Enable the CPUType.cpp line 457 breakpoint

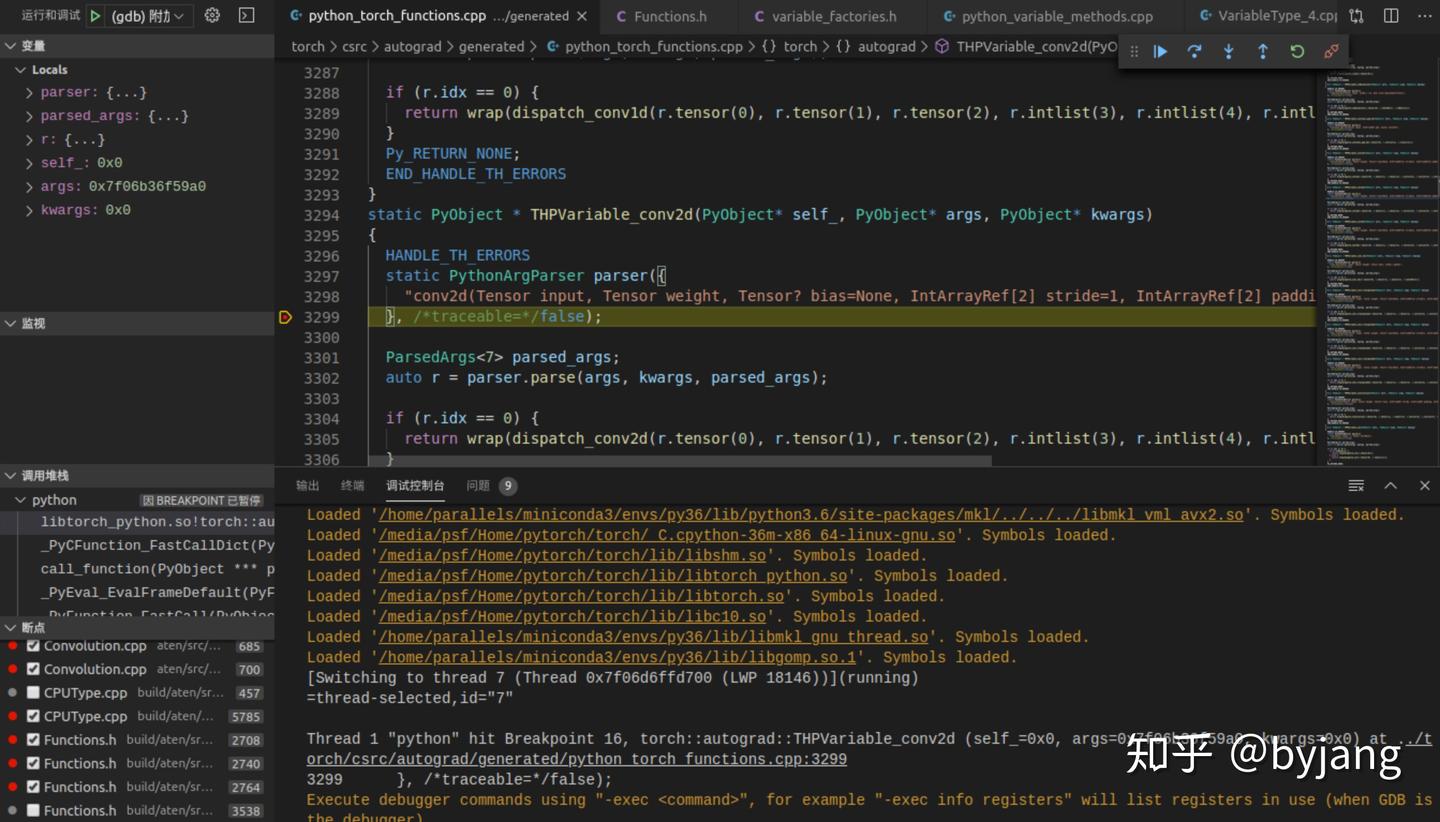pyautogui.click(x=33, y=693)
